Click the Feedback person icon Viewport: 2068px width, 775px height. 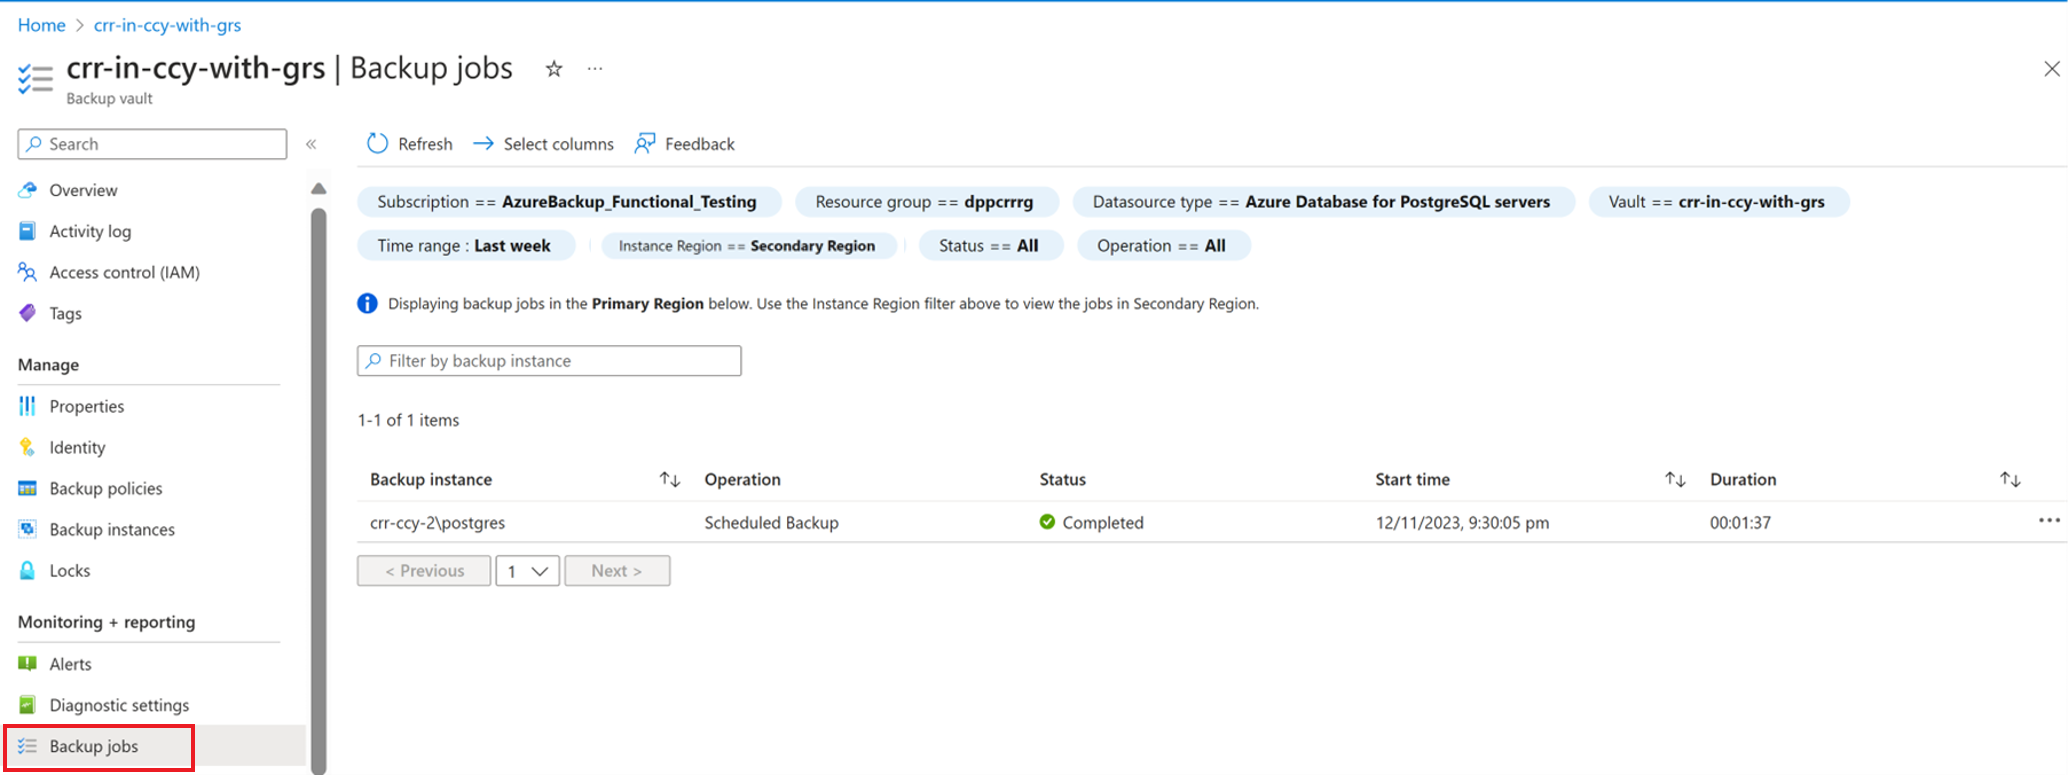(645, 144)
